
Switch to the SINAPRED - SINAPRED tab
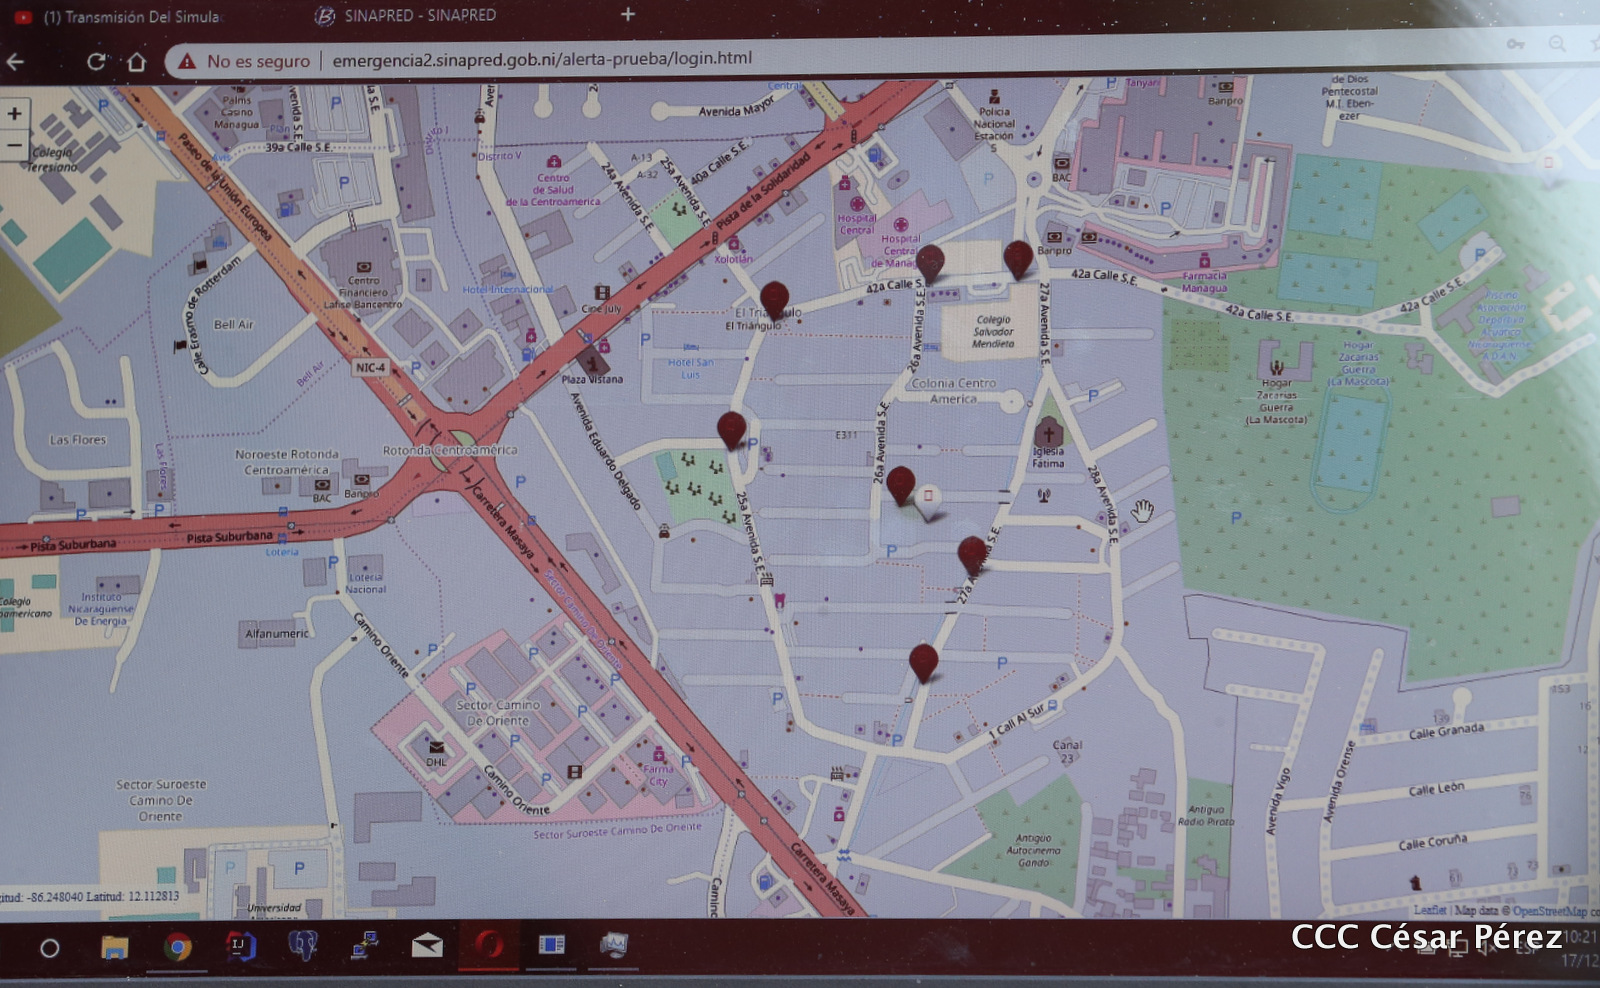[x=405, y=16]
